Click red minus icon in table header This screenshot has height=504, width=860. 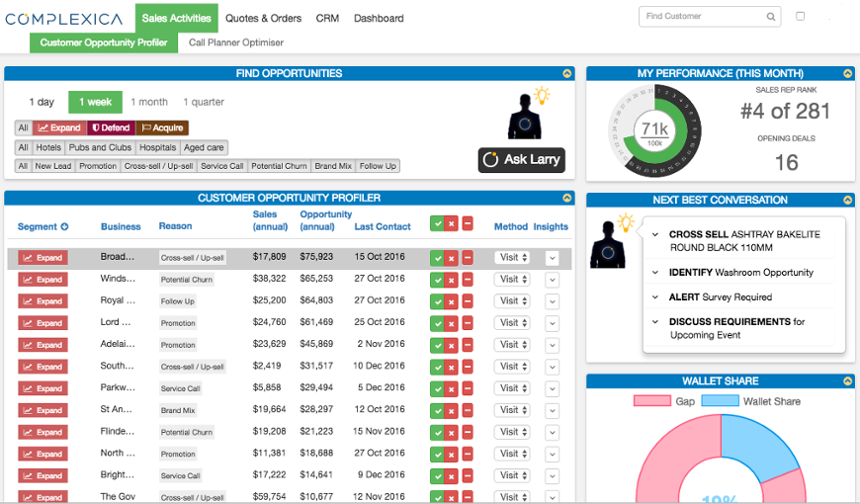pos(467,223)
